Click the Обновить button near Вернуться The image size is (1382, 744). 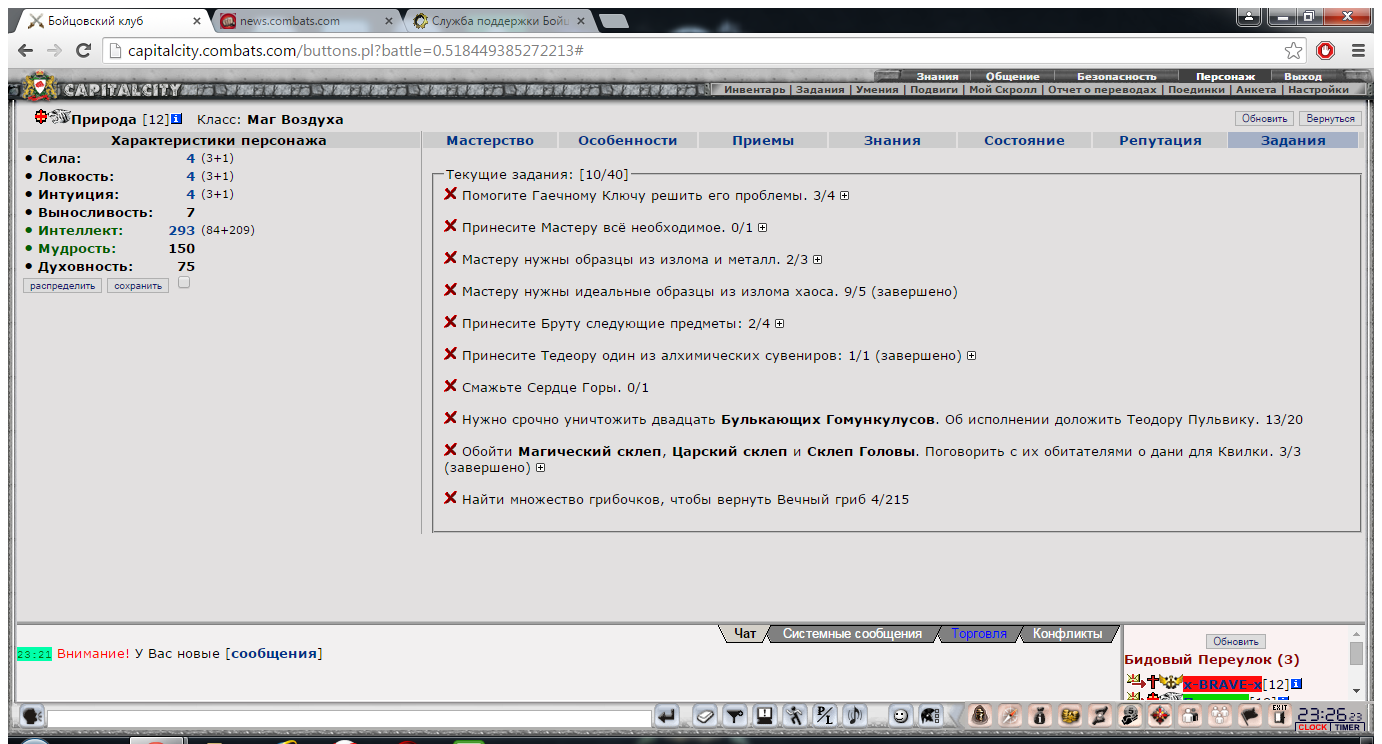1264,118
